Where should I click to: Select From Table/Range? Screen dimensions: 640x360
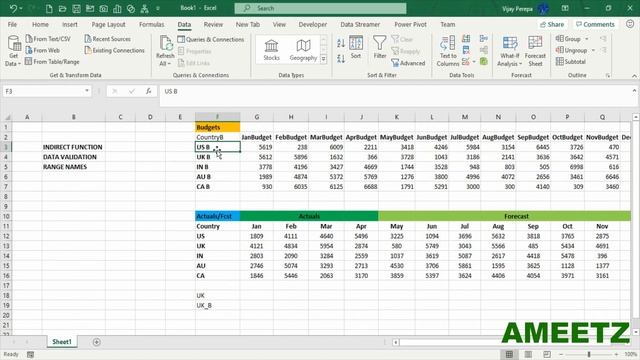coord(52,62)
